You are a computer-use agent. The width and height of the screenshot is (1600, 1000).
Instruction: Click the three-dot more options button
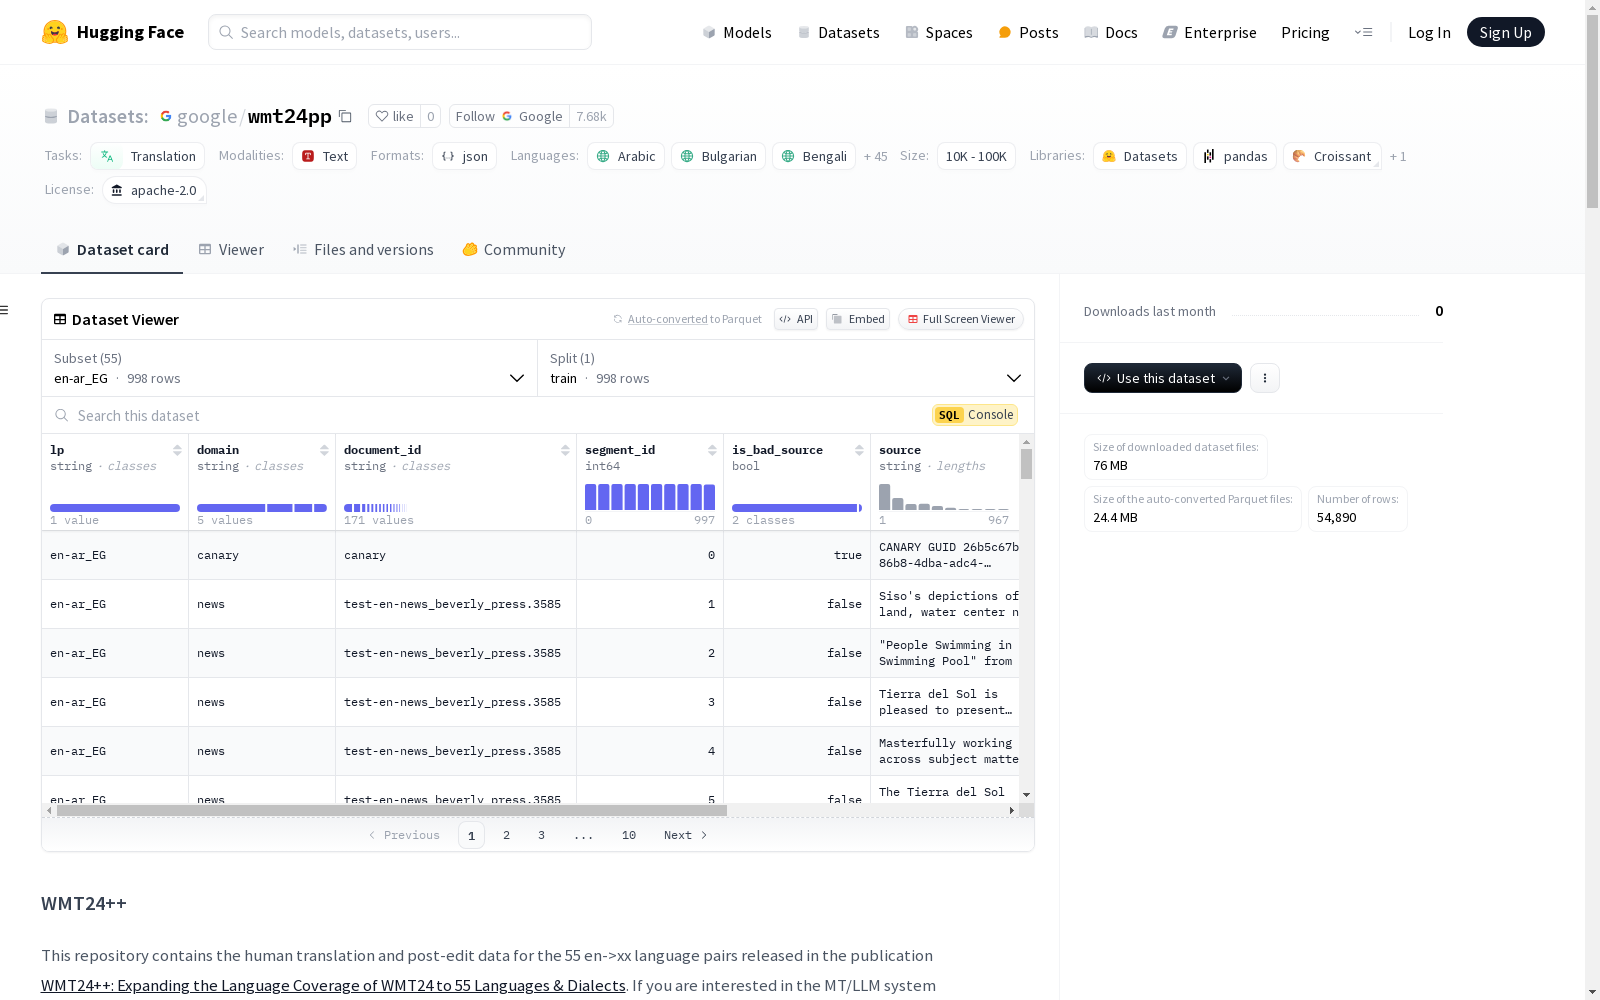click(x=1265, y=378)
